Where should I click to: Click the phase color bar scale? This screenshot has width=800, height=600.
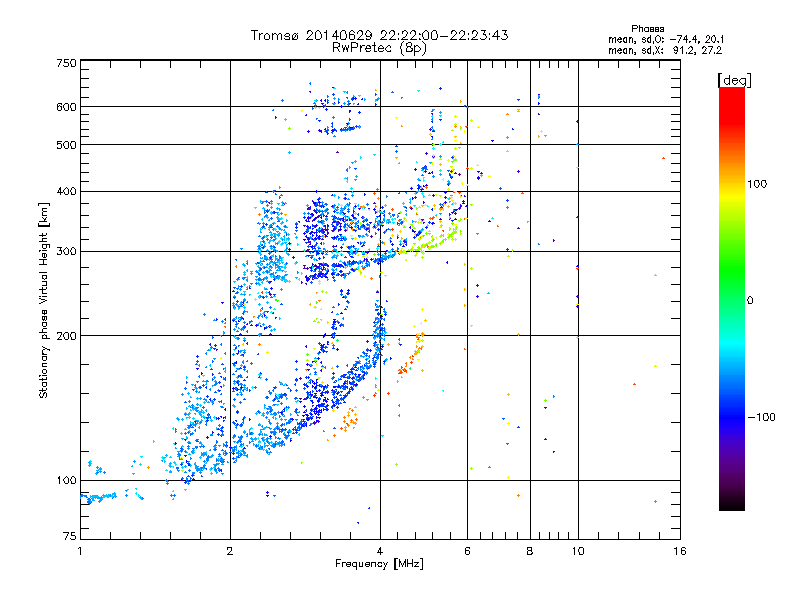point(732,298)
